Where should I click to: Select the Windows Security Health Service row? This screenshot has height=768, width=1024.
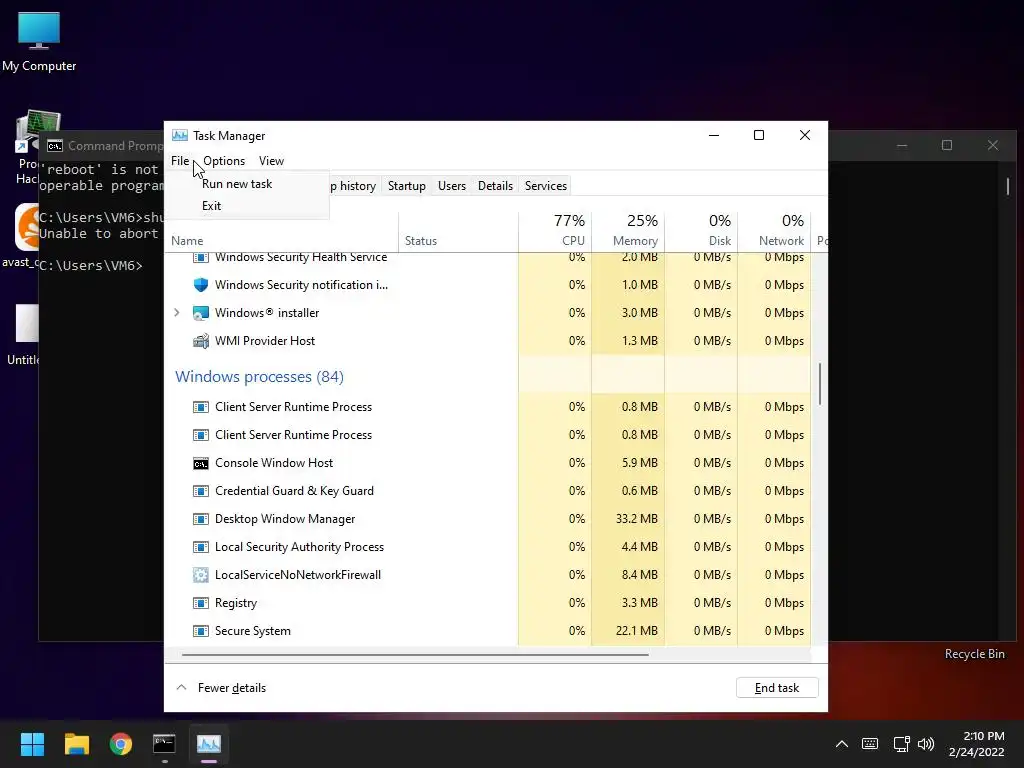(488, 257)
